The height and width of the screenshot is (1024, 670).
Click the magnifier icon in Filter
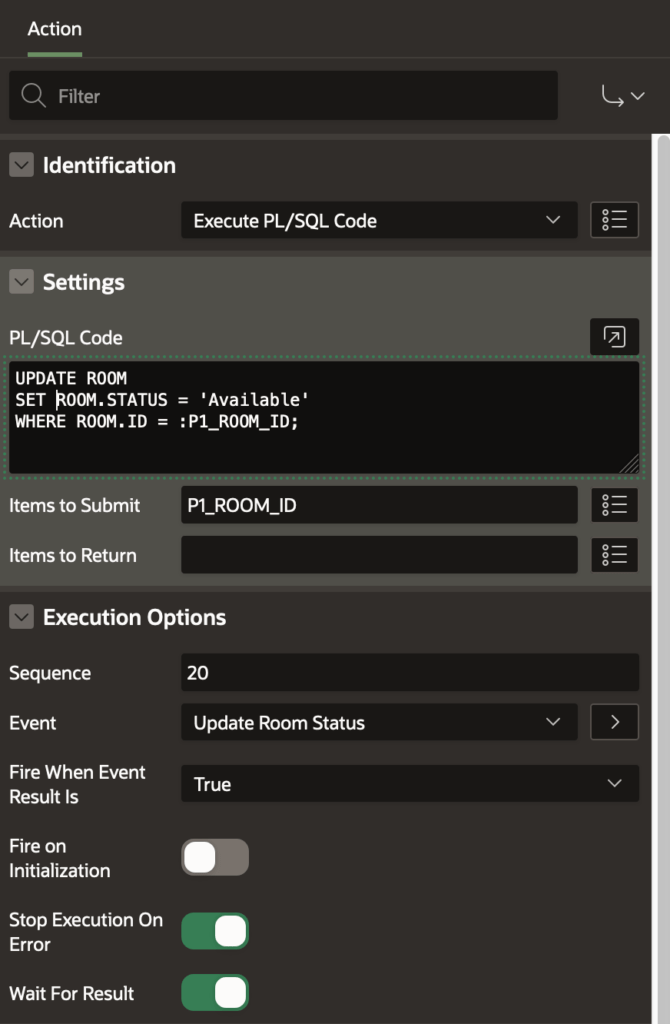[x=33, y=95]
